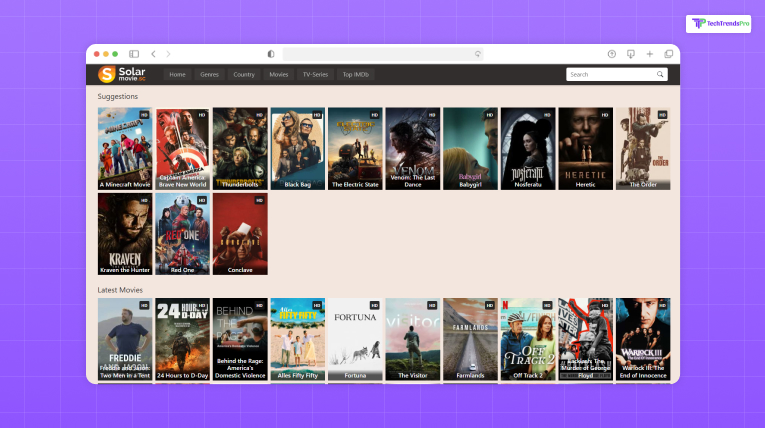Click the SolarMovie logo
The height and width of the screenshot is (428, 765).
coord(122,74)
